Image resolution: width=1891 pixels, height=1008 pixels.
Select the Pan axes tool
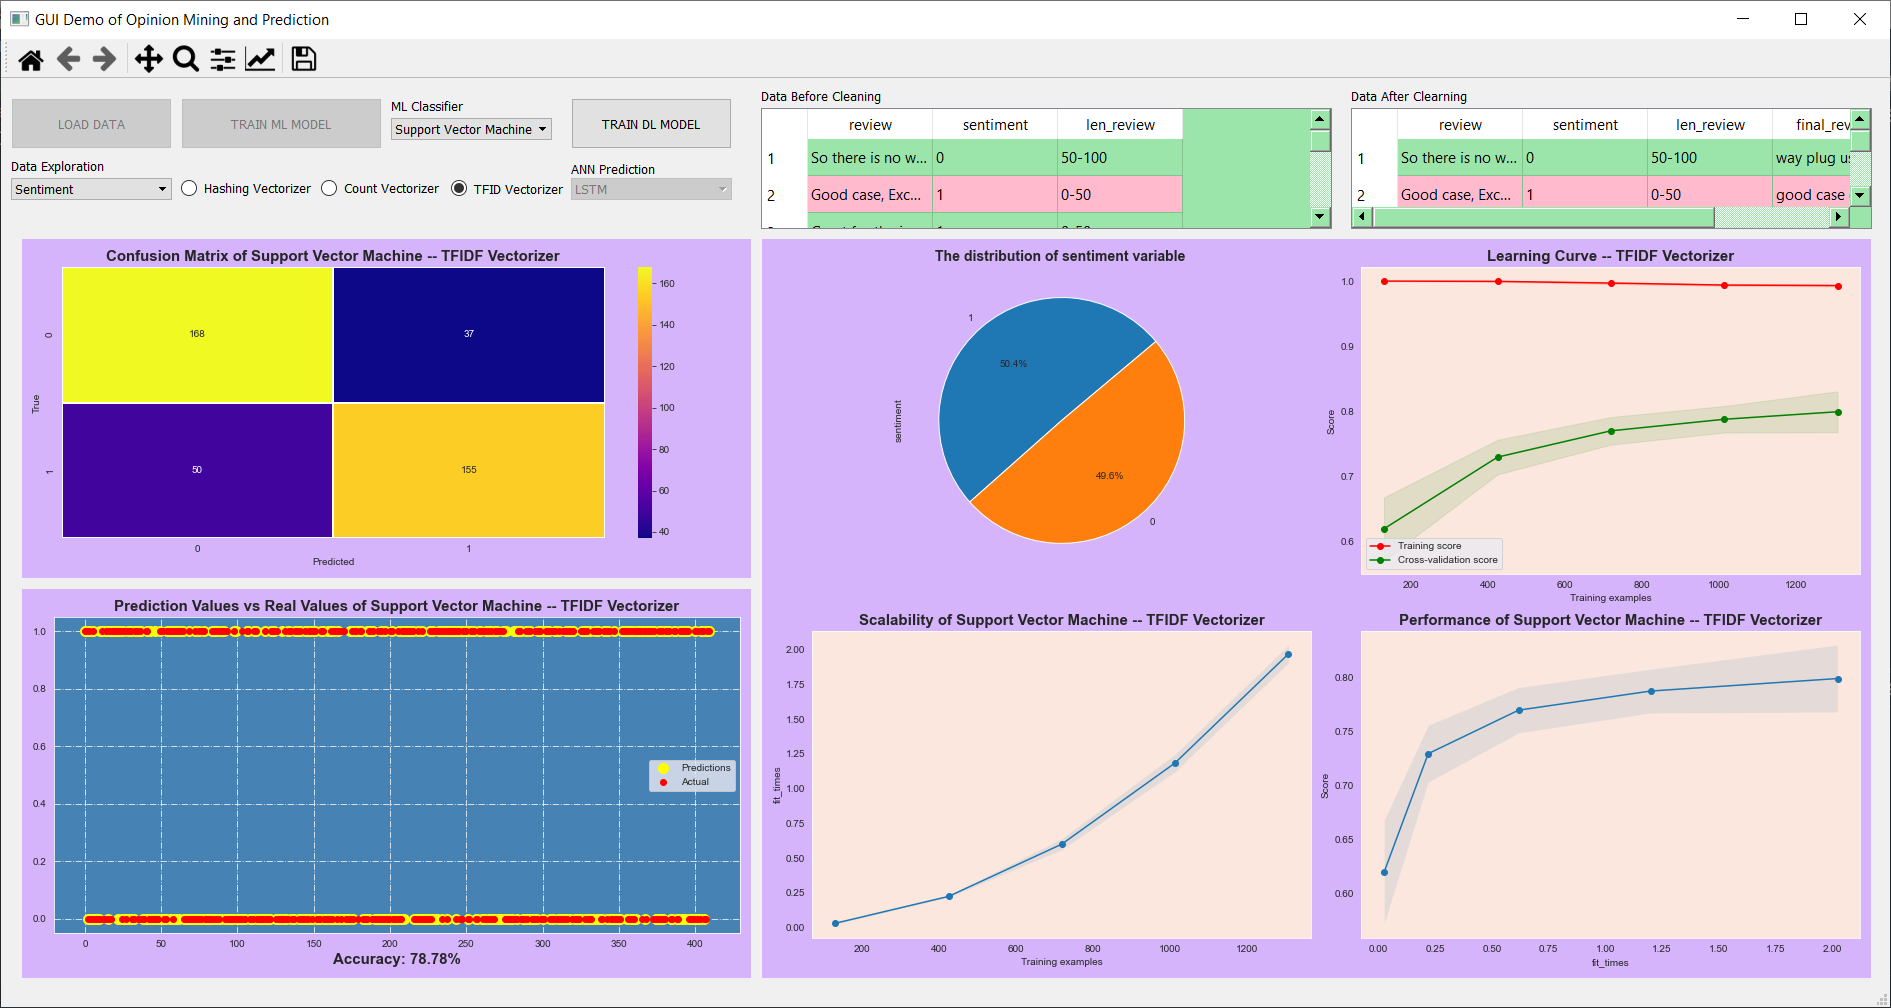click(149, 60)
